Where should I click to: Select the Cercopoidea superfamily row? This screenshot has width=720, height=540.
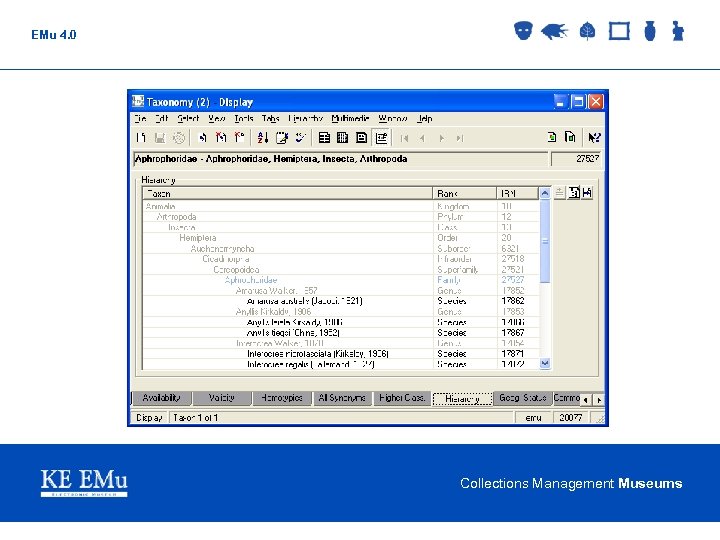[341, 270]
